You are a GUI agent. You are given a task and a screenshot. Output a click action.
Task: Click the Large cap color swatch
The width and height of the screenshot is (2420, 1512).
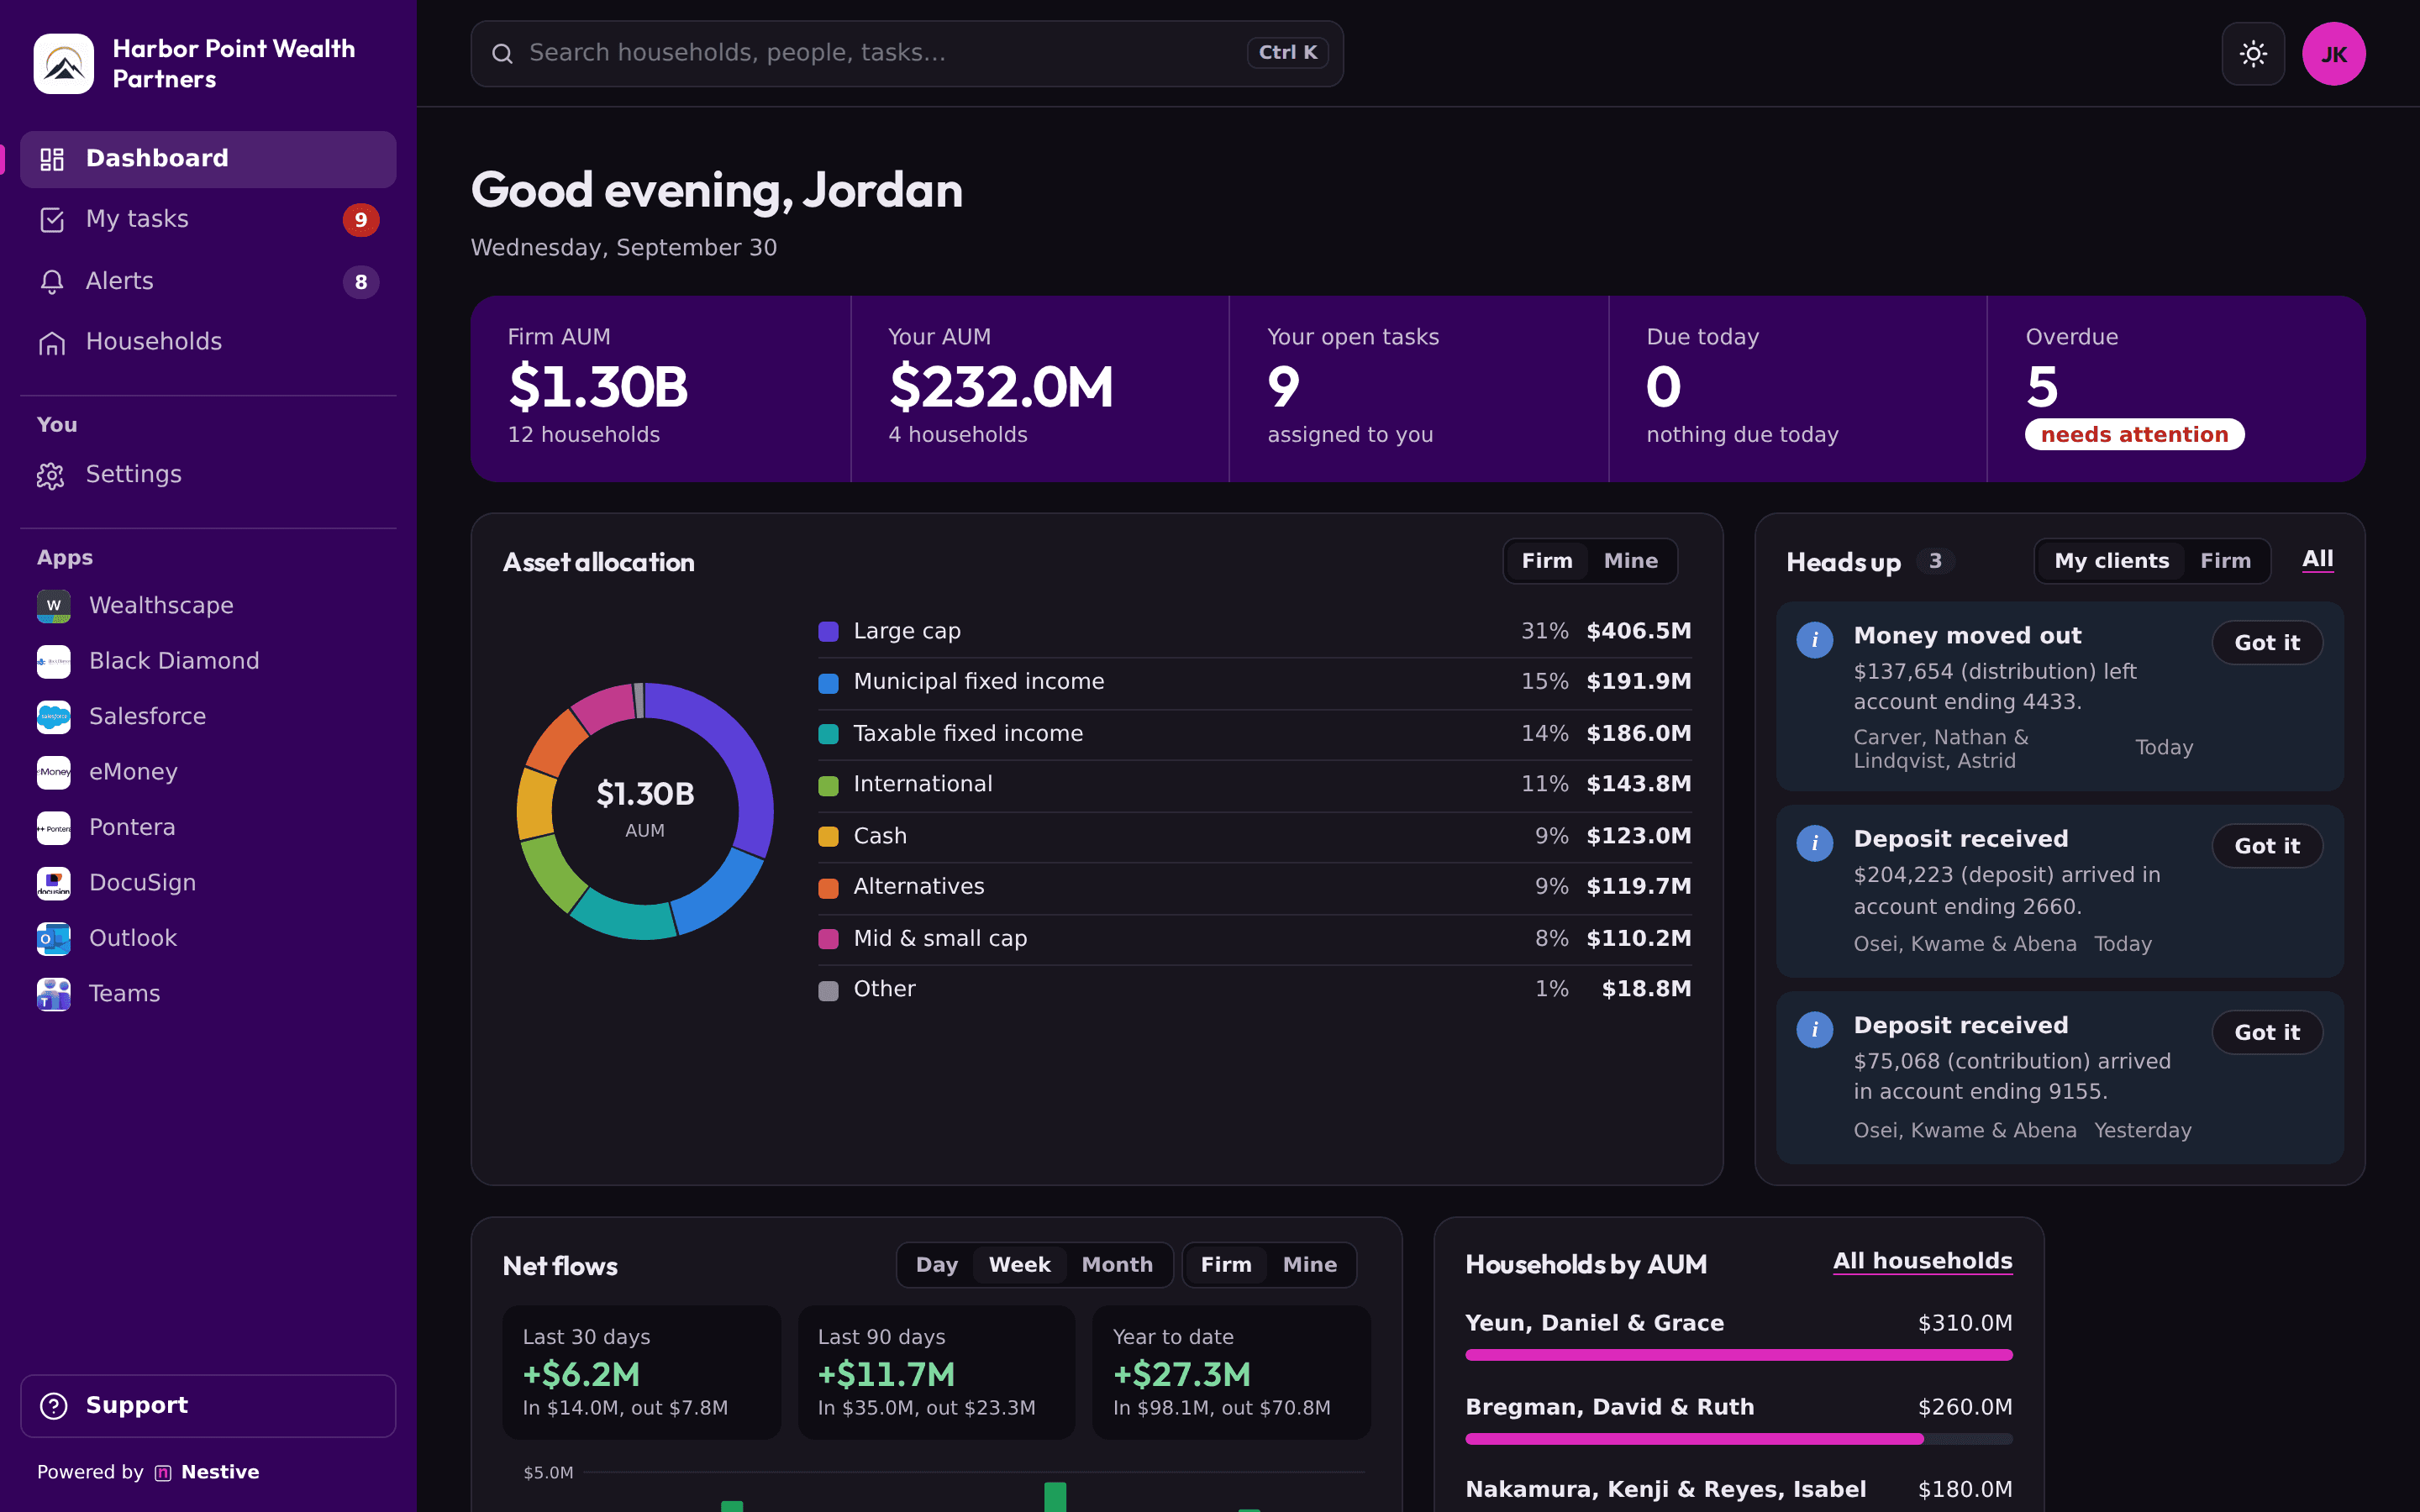(828, 632)
